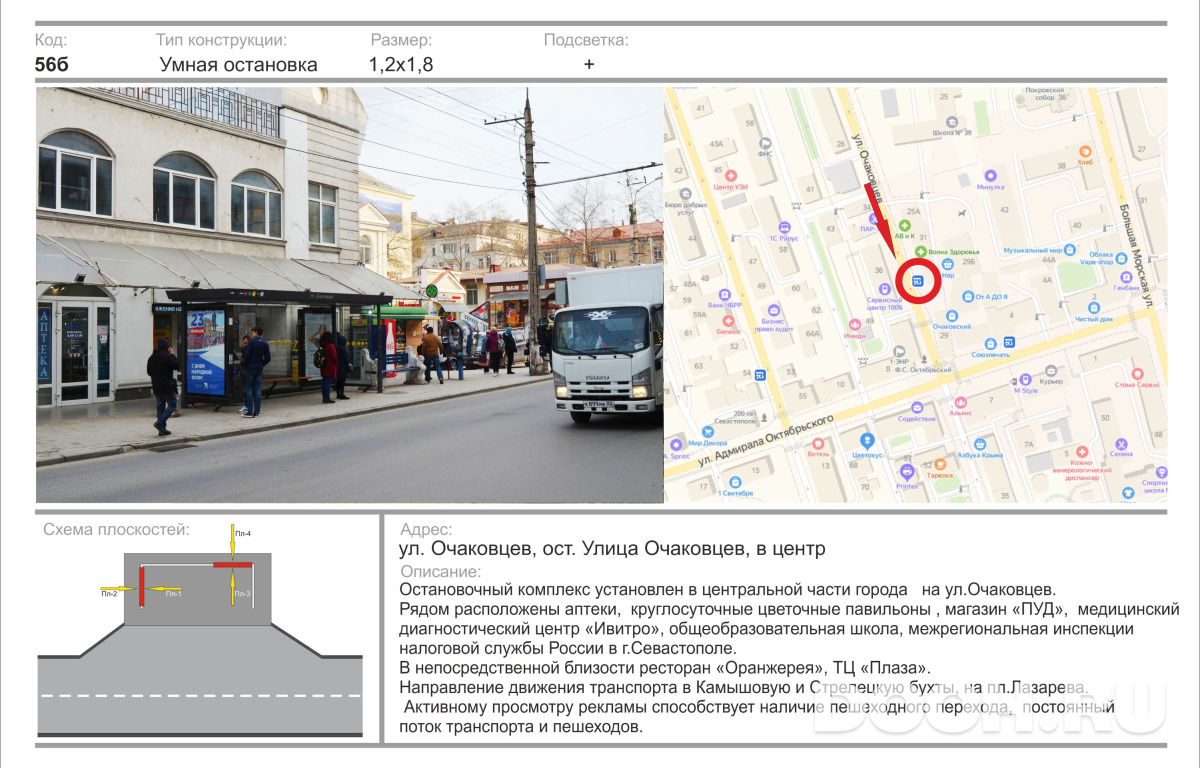Viewport: 1200px width, 768px height.
Task: Click the size value 1,2x1,8
Action: click(x=401, y=65)
